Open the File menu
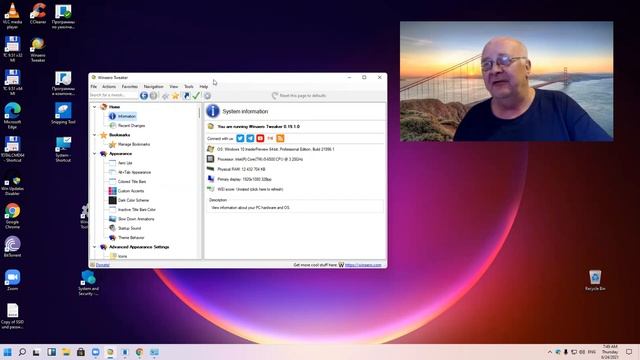Image resolution: width=640 pixels, height=360 pixels. click(x=93, y=87)
